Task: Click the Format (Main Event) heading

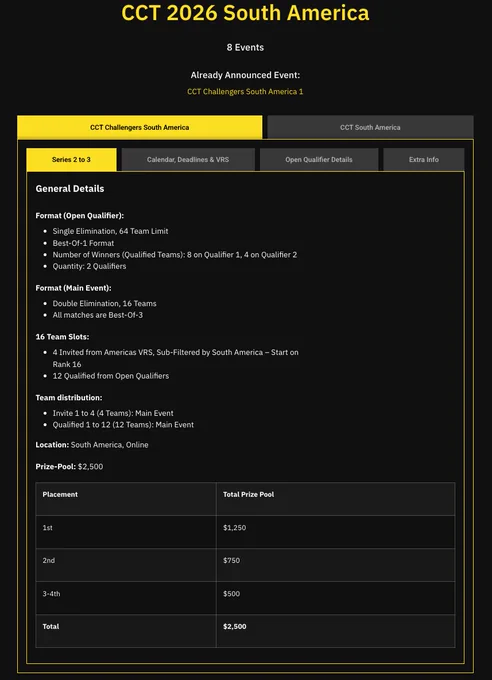Action: tap(73, 288)
